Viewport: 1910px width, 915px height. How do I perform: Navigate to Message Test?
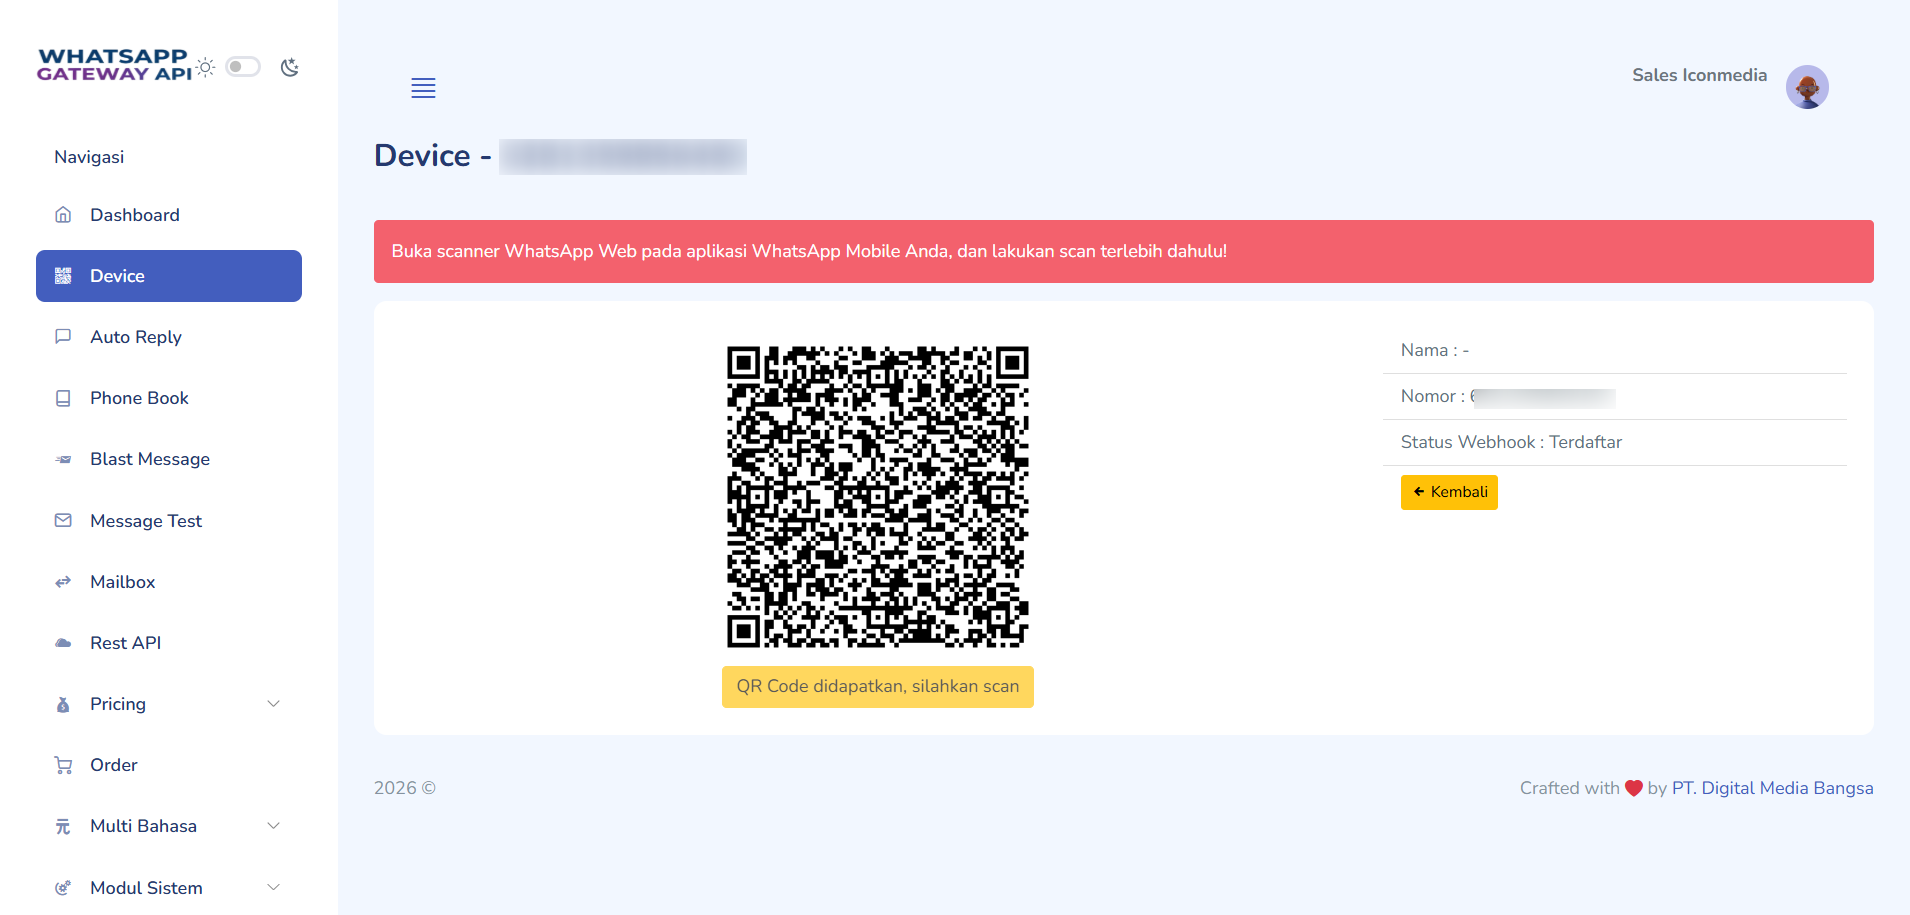(169, 521)
